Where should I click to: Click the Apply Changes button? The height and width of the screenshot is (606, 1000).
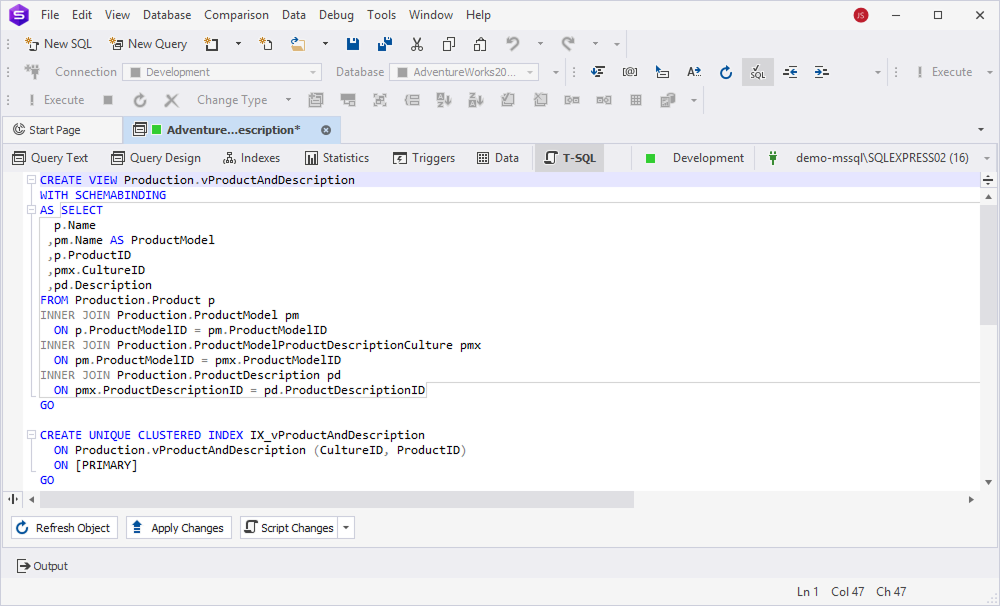[179, 528]
